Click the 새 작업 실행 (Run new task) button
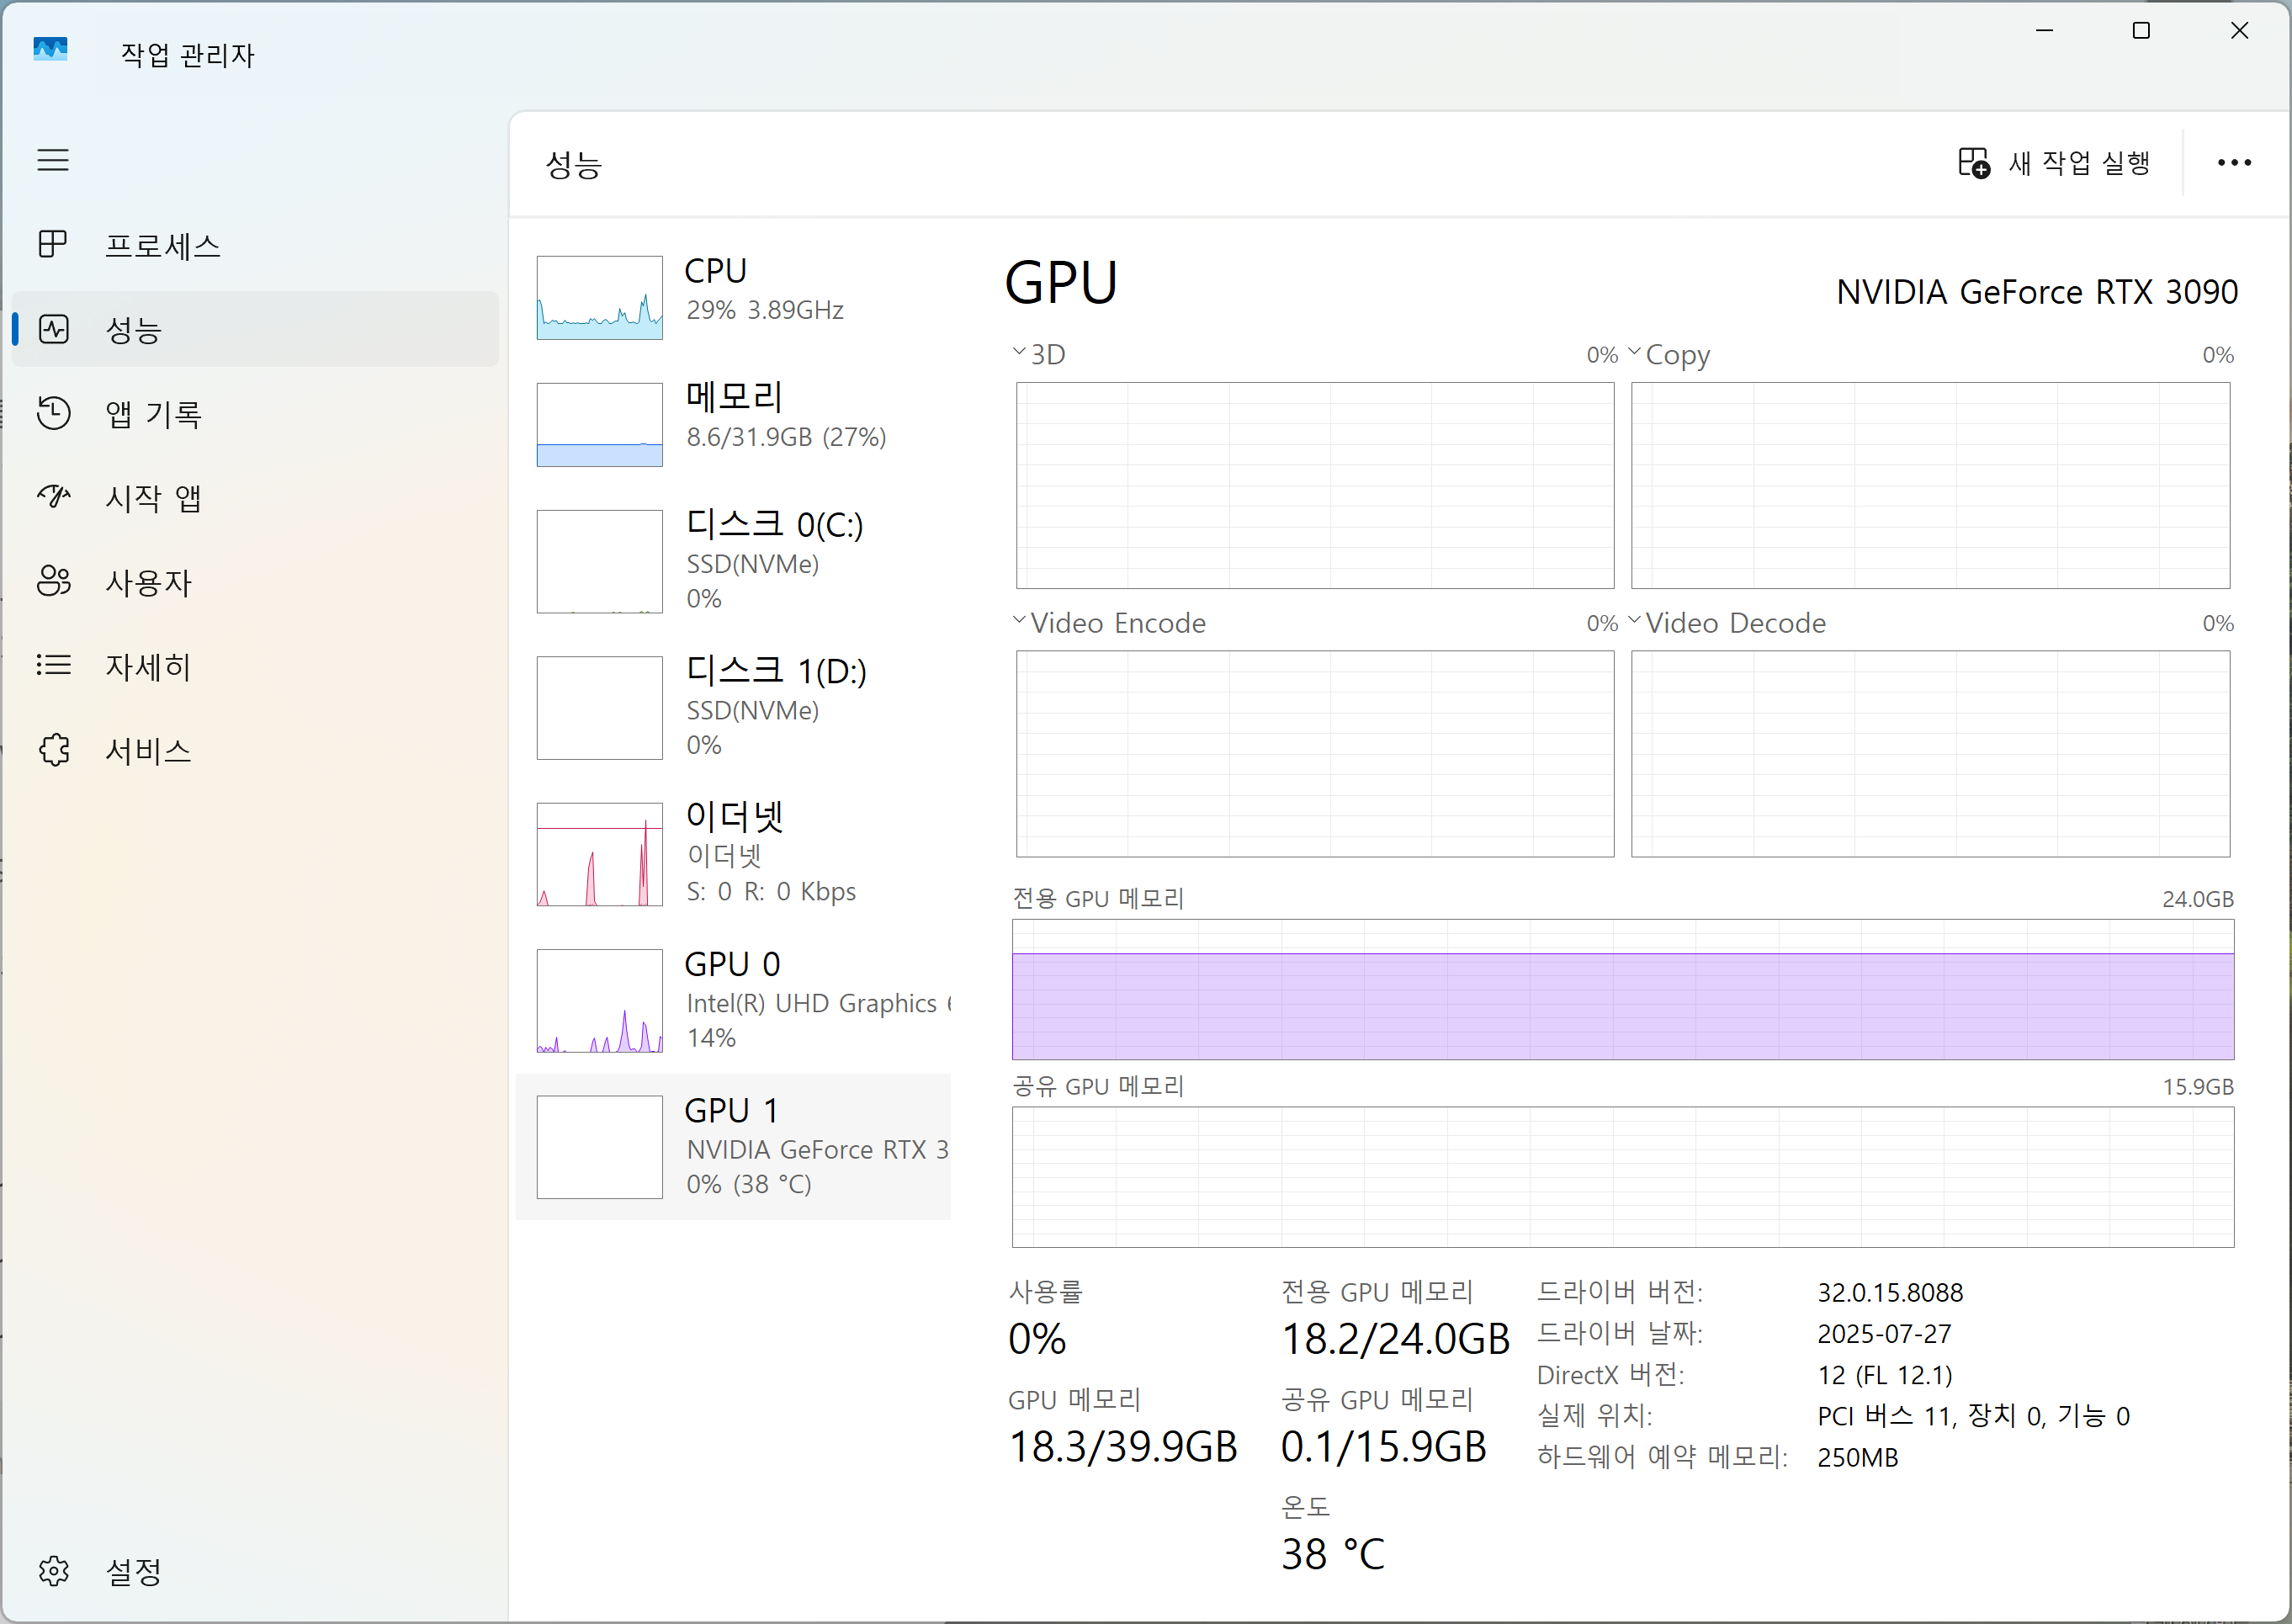This screenshot has height=1624, width=2292. (2054, 163)
